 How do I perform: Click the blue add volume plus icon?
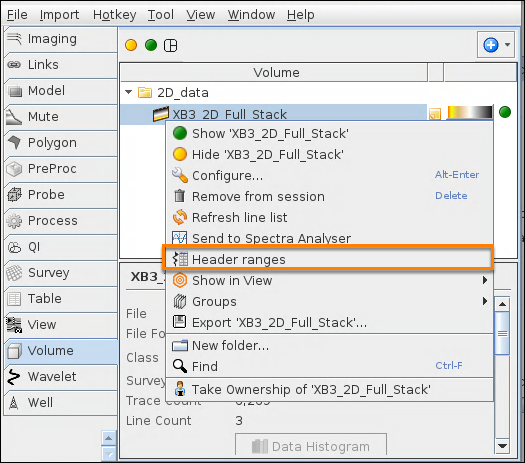pos(491,45)
